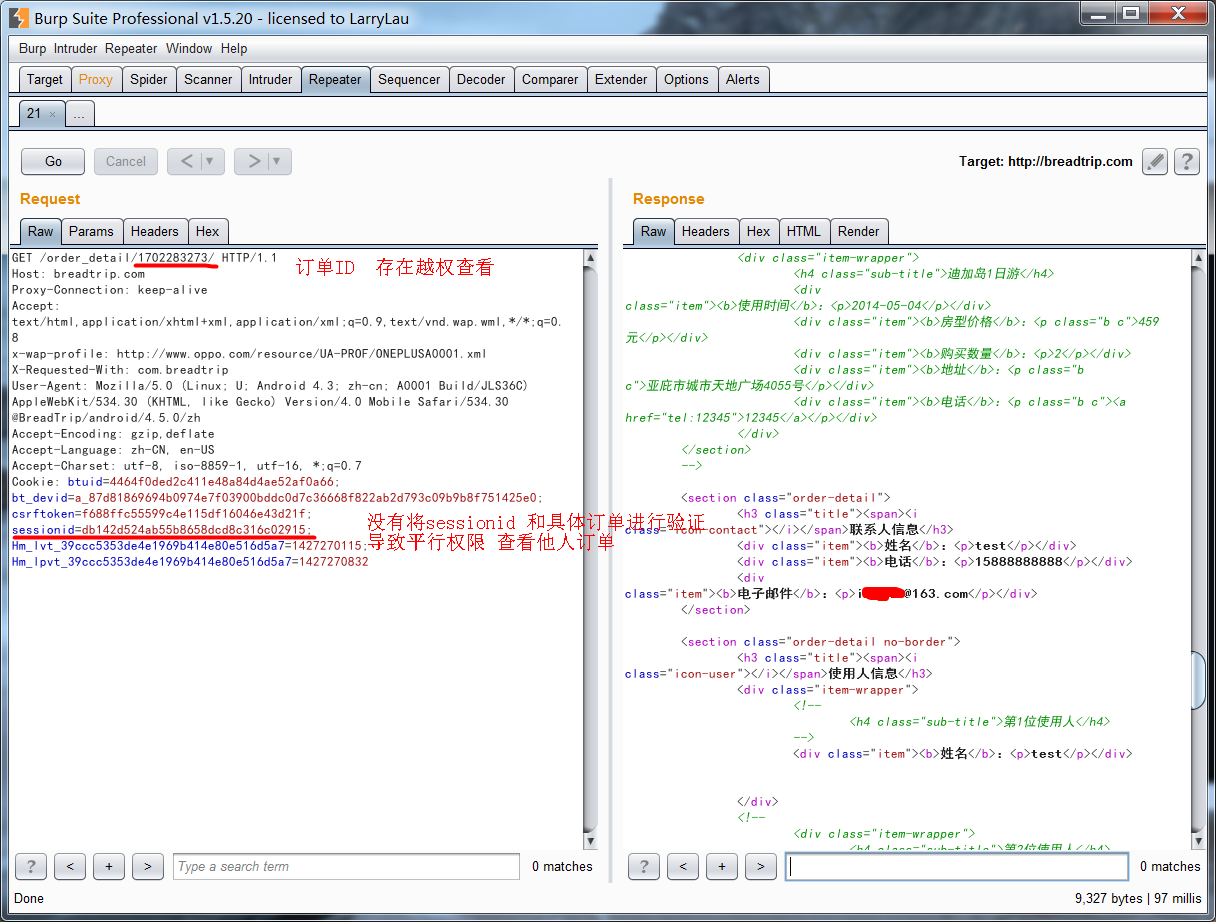Add a new repeater tab with the ellipsis tab

pos(80,114)
